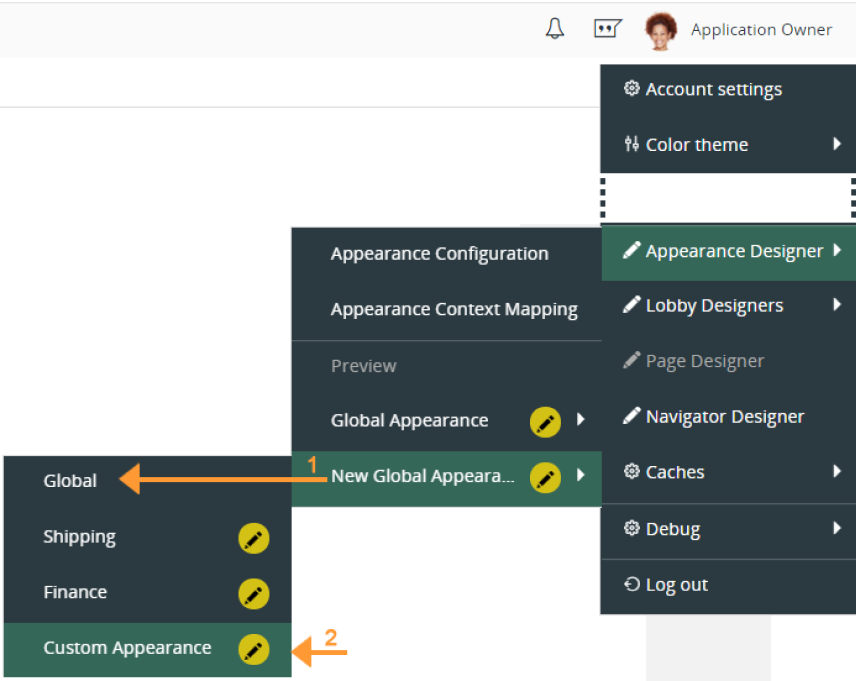This screenshot has width=856, height=681.
Task: Click the notification bell icon
Action: pos(554,29)
